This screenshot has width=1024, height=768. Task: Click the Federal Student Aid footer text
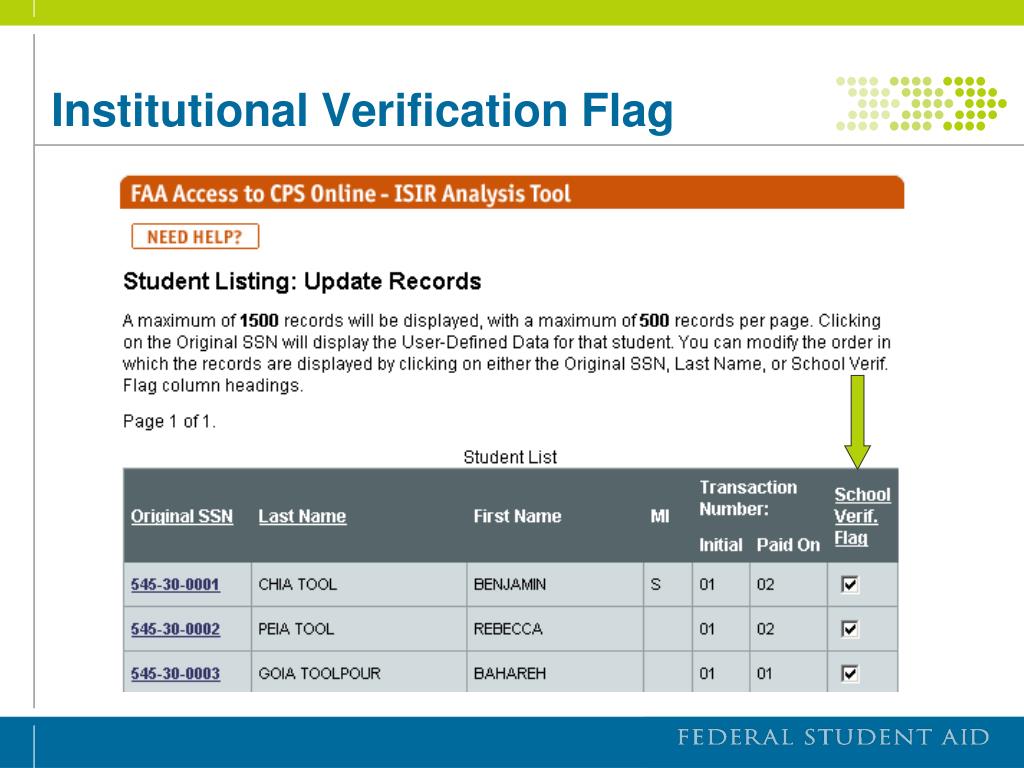pyautogui.click(x=833, y=737)
